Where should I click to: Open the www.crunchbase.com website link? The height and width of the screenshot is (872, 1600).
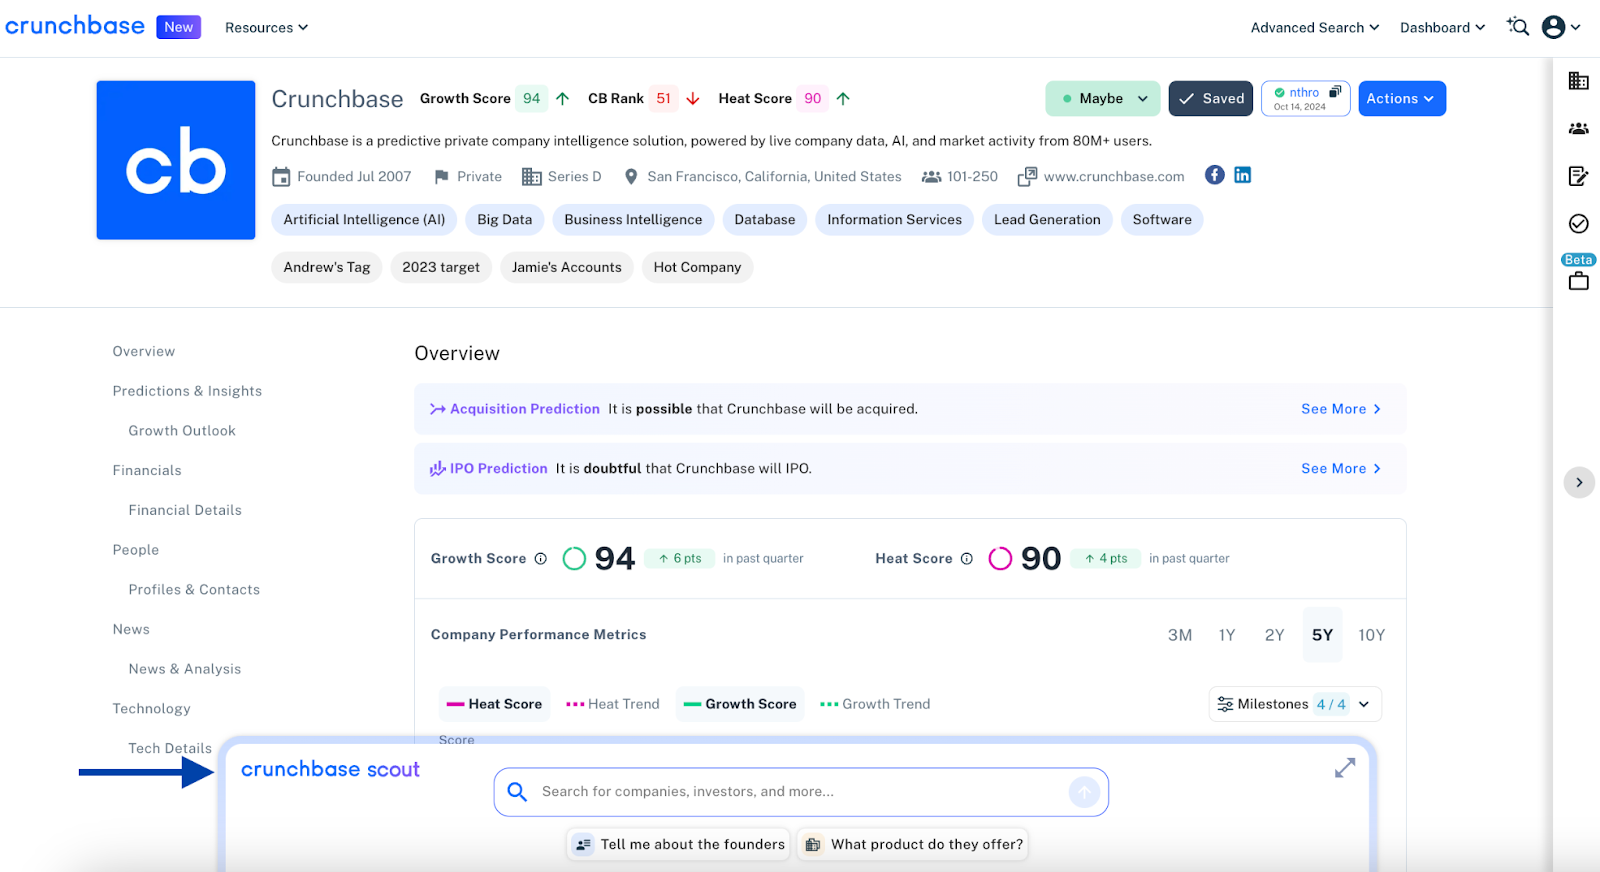(x=1114, y=177)
